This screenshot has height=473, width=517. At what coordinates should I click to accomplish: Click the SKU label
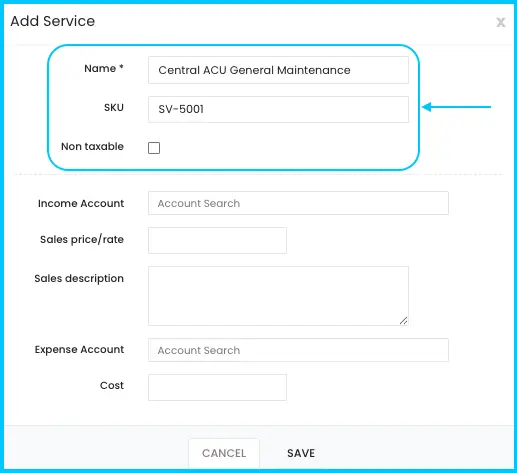click(x=114, y=108)
